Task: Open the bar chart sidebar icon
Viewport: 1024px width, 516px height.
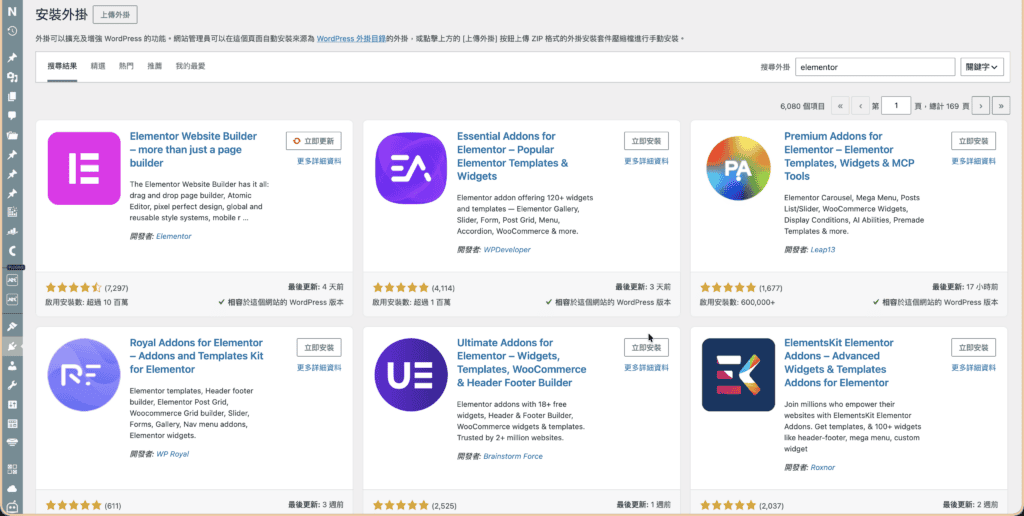Action: [x=12, y=231]
